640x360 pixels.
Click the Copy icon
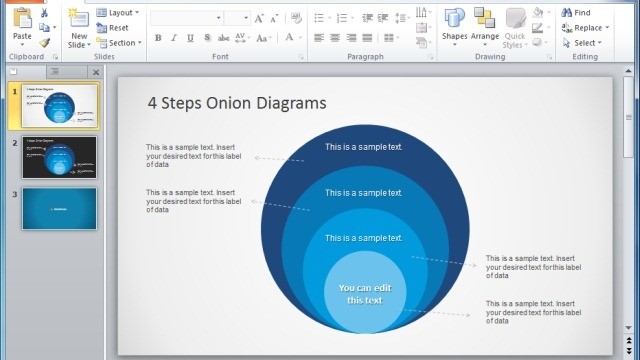(x=44, y=28)
